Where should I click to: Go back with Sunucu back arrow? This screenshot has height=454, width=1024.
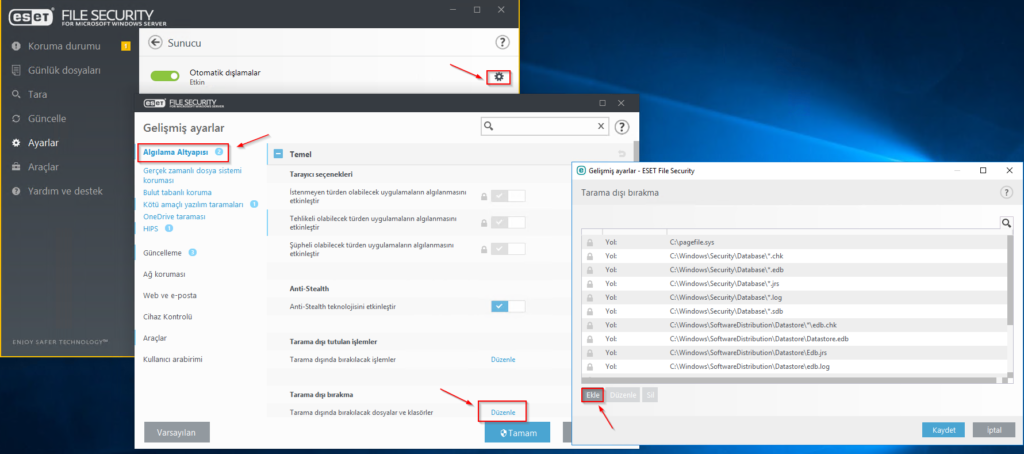(x=155, y=42)
